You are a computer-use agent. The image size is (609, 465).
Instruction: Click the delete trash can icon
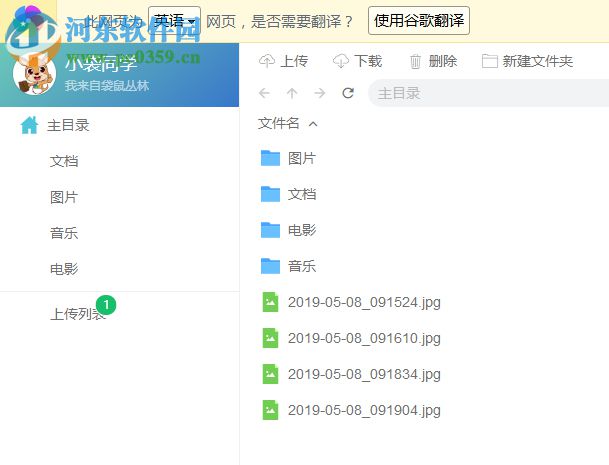pos(415,61)
